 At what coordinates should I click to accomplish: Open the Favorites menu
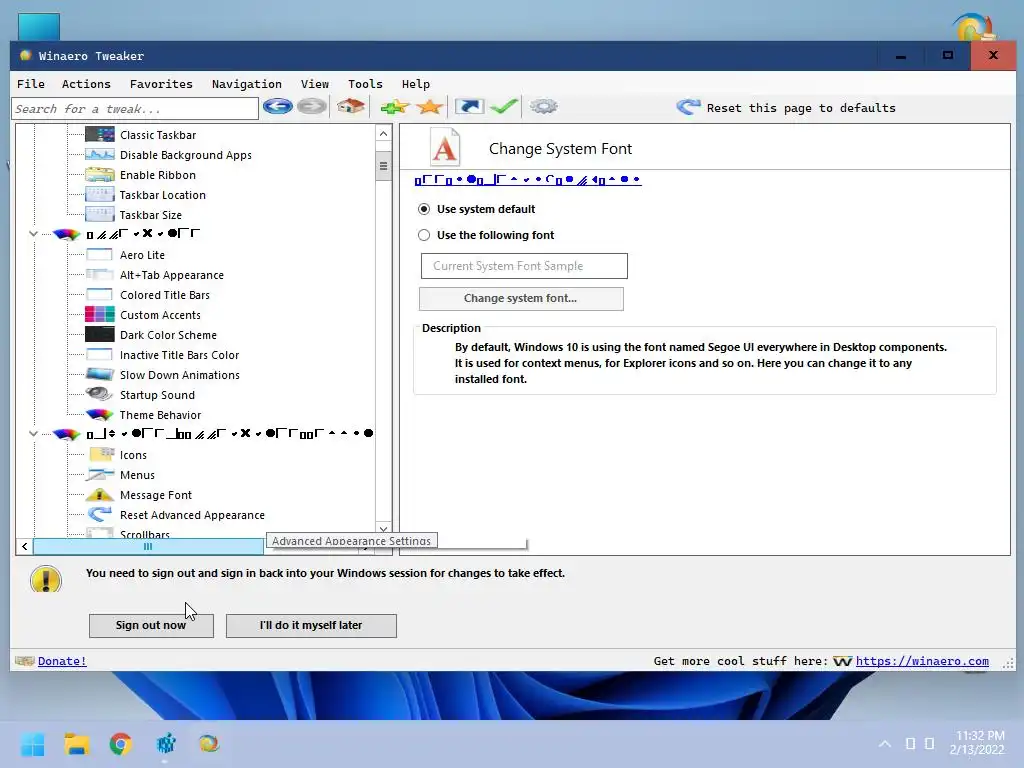[x=161, y=84]
